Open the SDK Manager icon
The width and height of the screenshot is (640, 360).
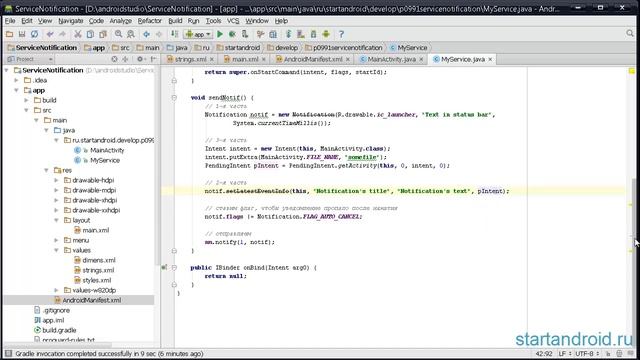[x=313, y=34]
